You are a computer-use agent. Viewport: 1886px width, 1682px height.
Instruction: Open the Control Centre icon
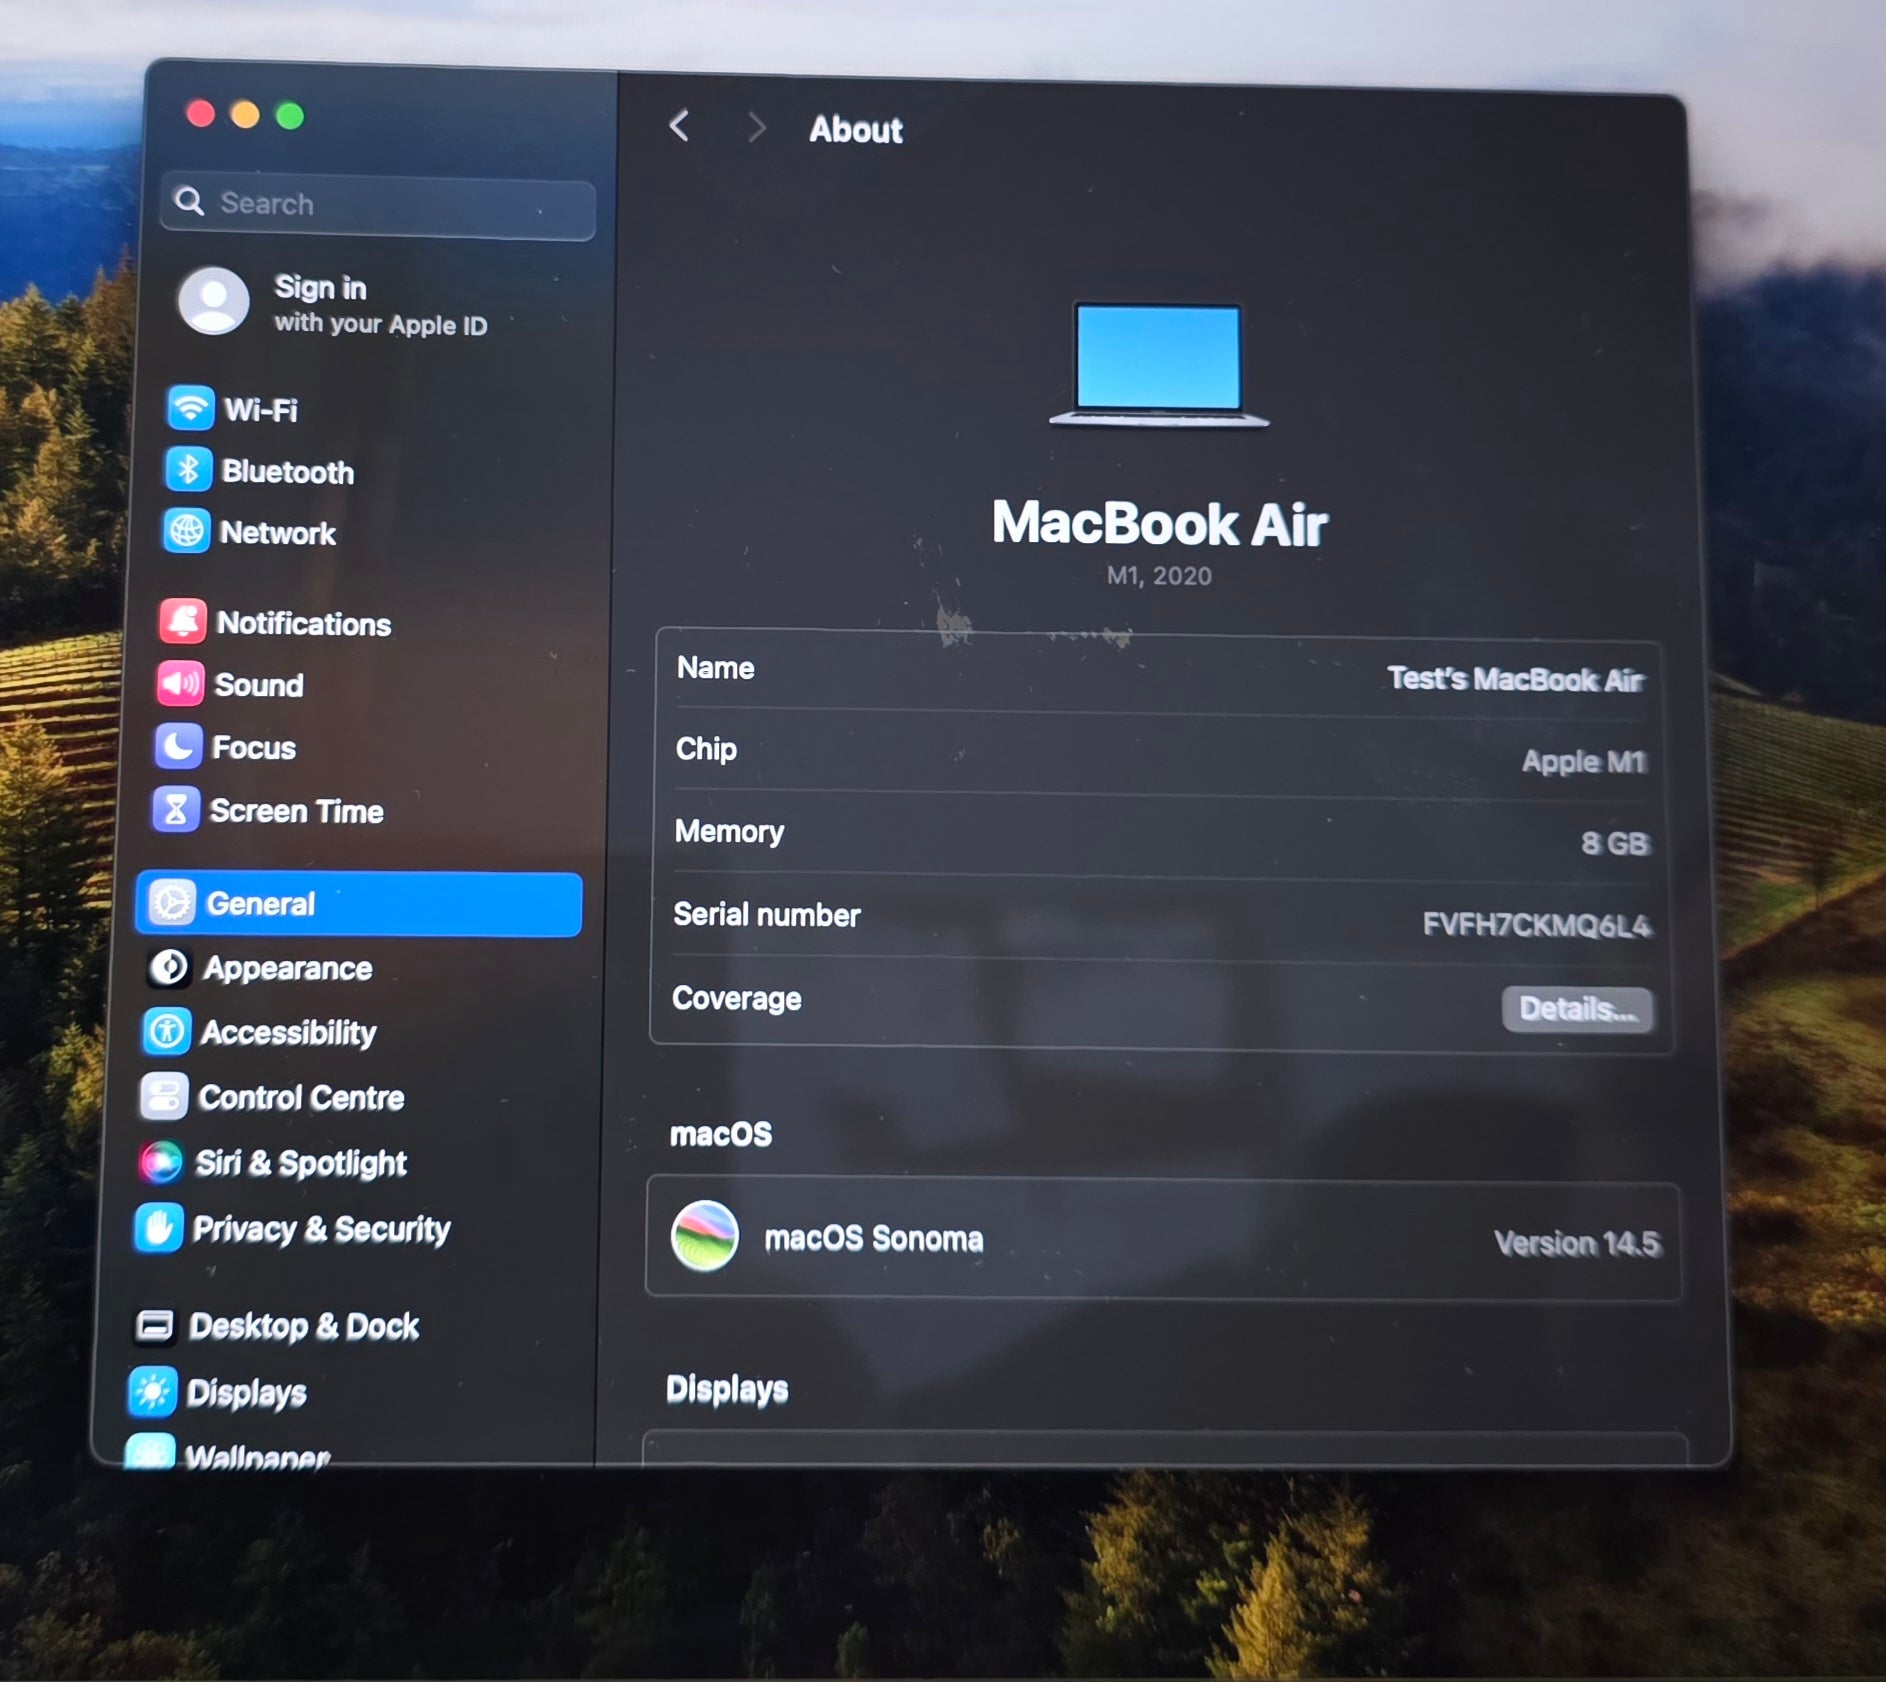coord(164,1096)
